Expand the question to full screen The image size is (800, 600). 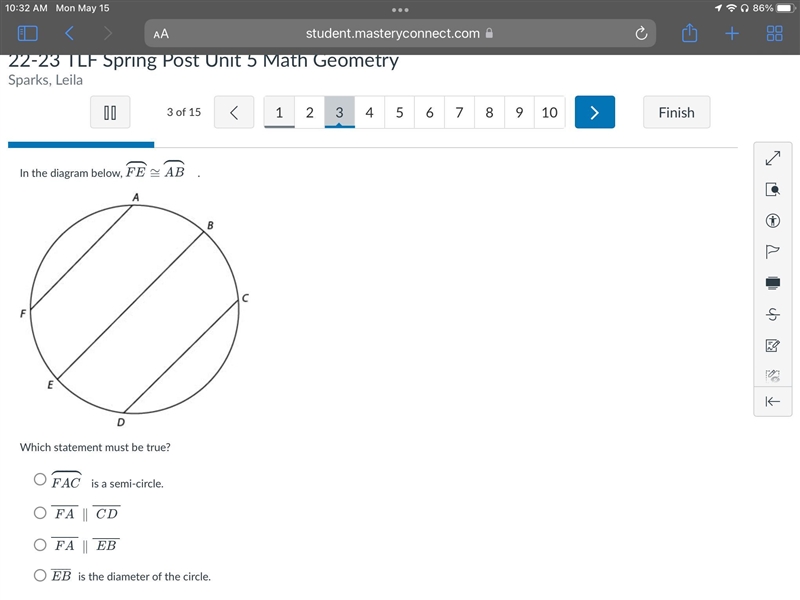(773, 158)
